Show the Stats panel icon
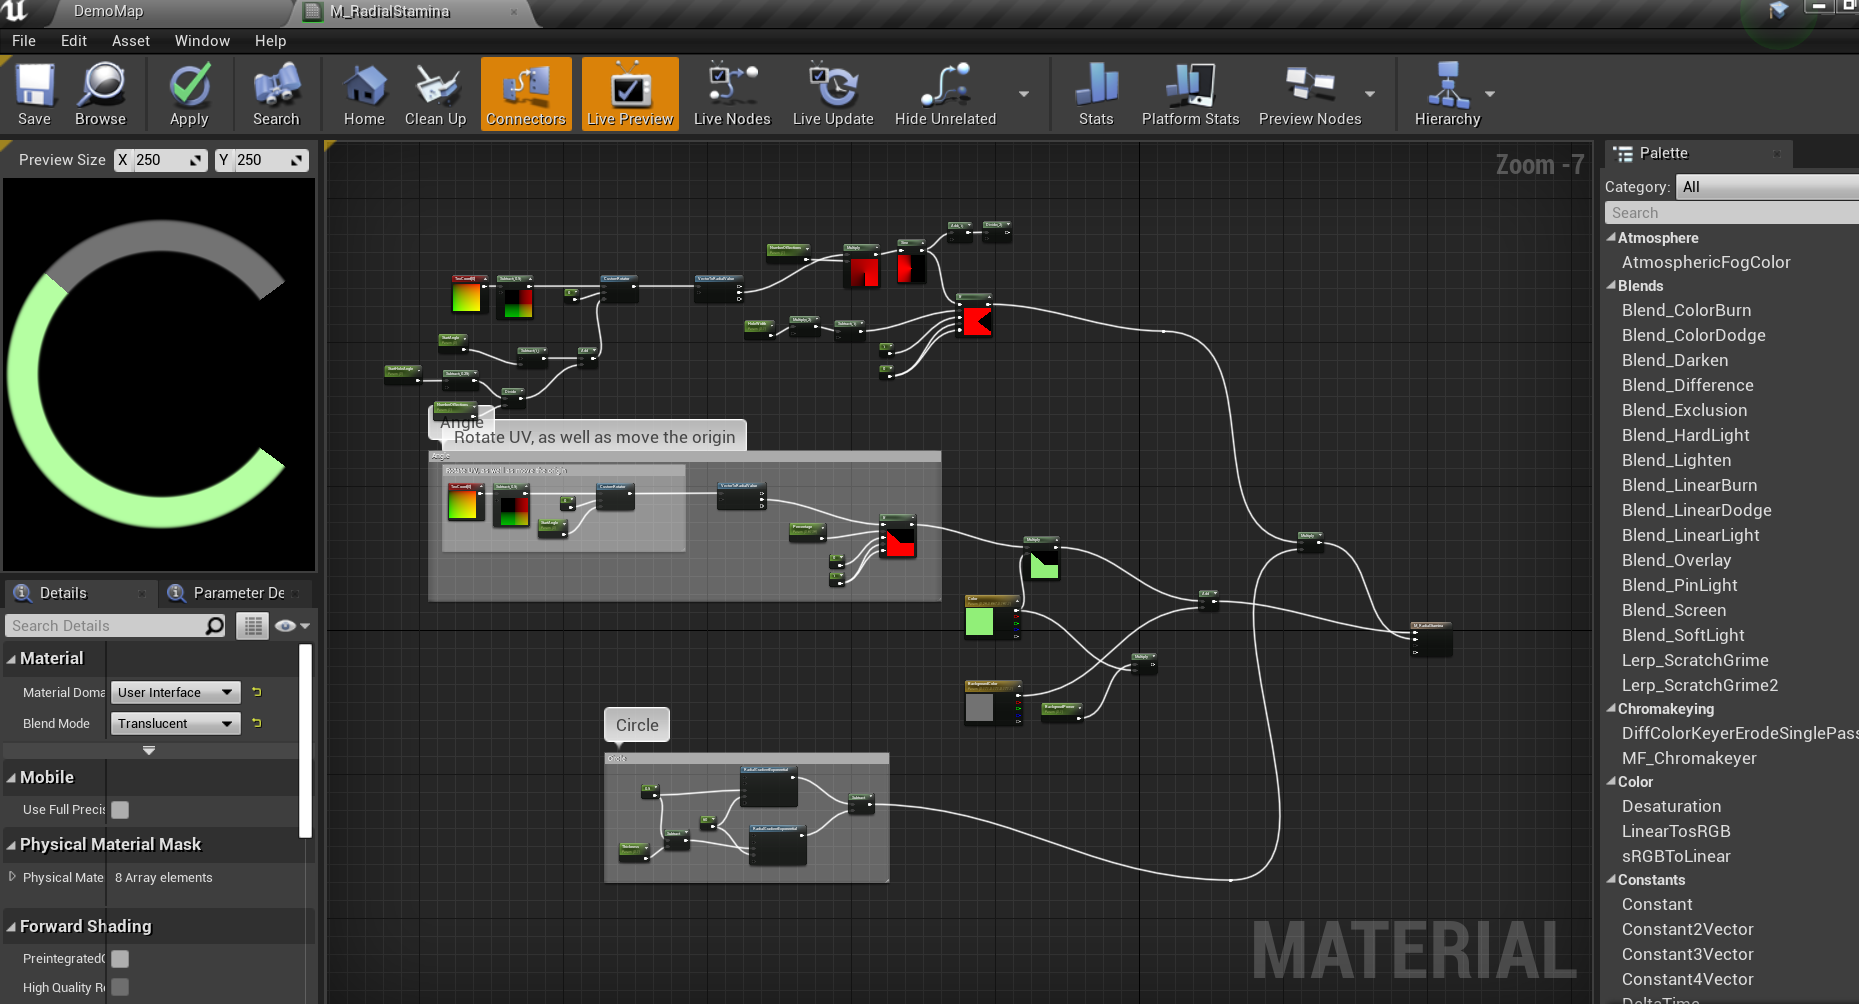The height and width of the screenshot is (1004, 1859). tap(1096, 94)
